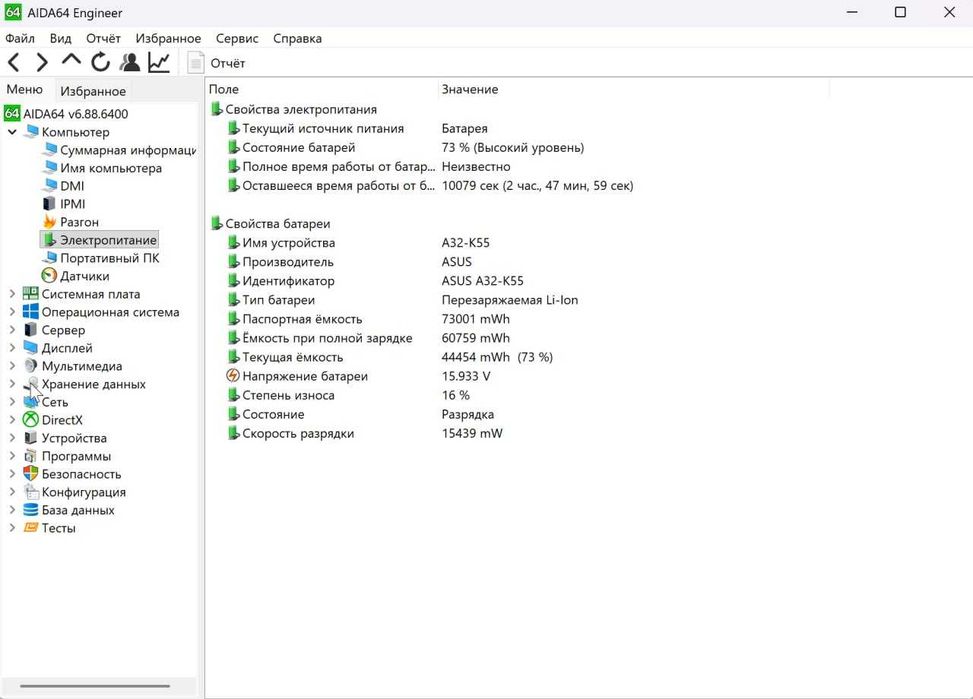973x699 pixels.
Task: Switch to the Избранное sidebar tab
Action: 93,91
